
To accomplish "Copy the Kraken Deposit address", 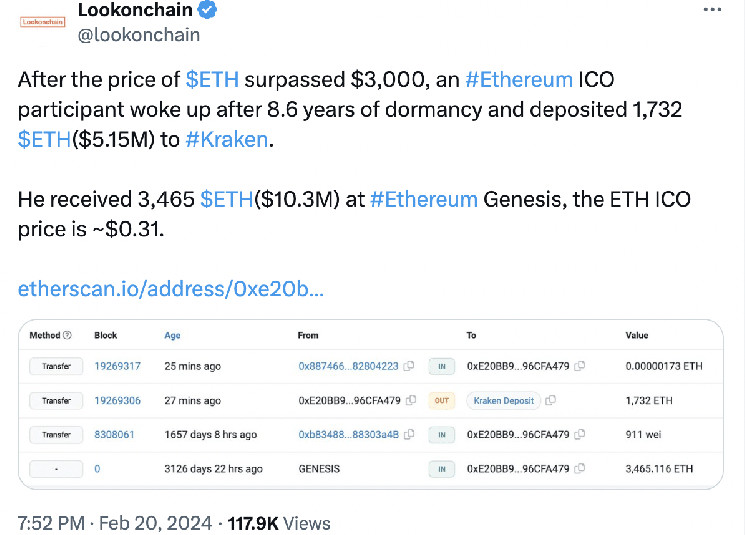I will coord(551,400).
